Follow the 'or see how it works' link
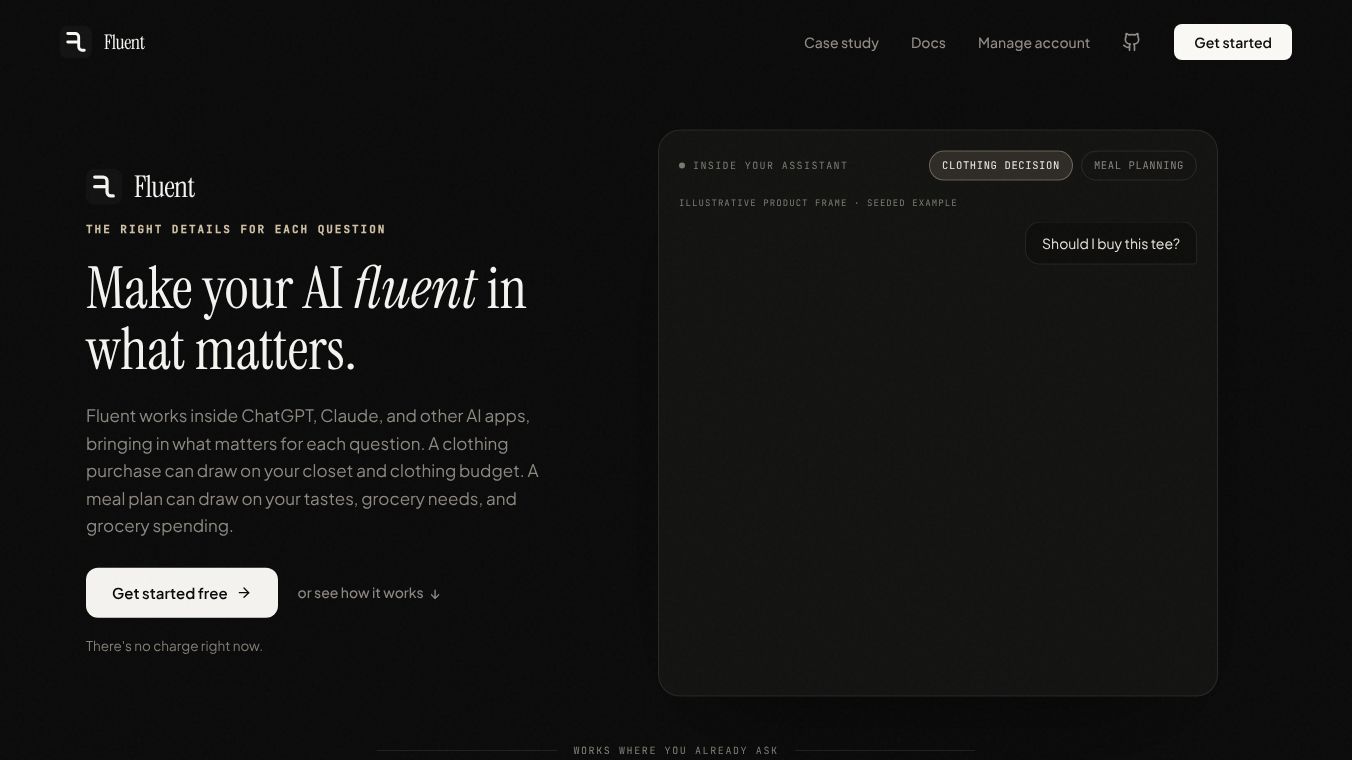The height and width of the screenshot is (760, 1352). click(x=369, y=593)
